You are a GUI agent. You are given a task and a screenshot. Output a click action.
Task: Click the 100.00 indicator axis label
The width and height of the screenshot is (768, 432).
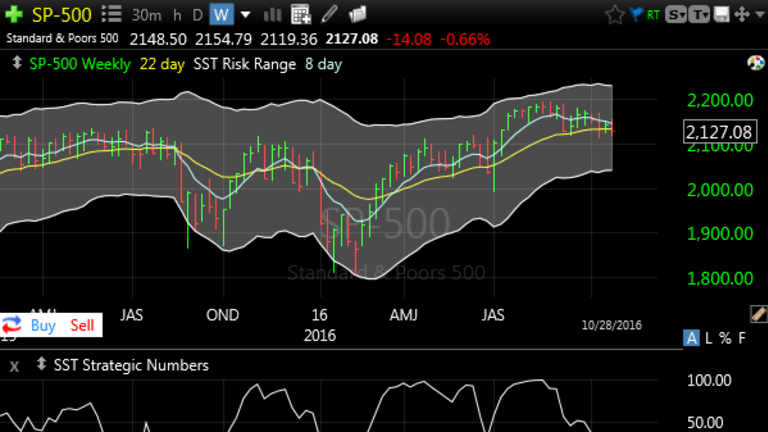[x=709, y=381]
